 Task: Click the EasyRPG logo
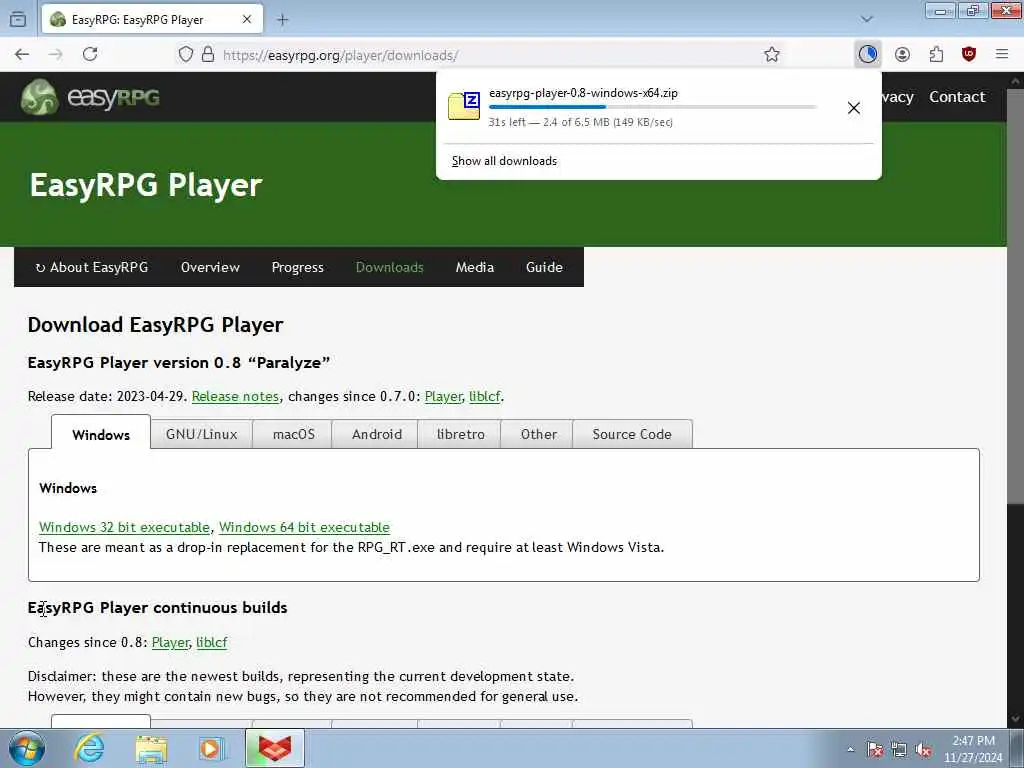coord(90,97)
